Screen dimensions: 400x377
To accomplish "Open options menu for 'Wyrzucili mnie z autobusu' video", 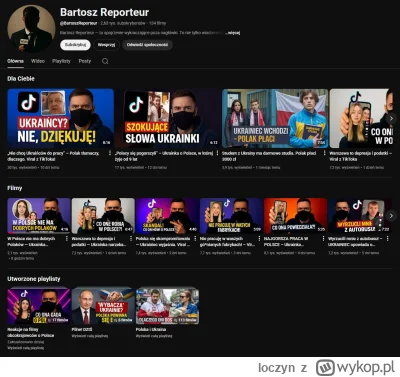I will [387, 239].
